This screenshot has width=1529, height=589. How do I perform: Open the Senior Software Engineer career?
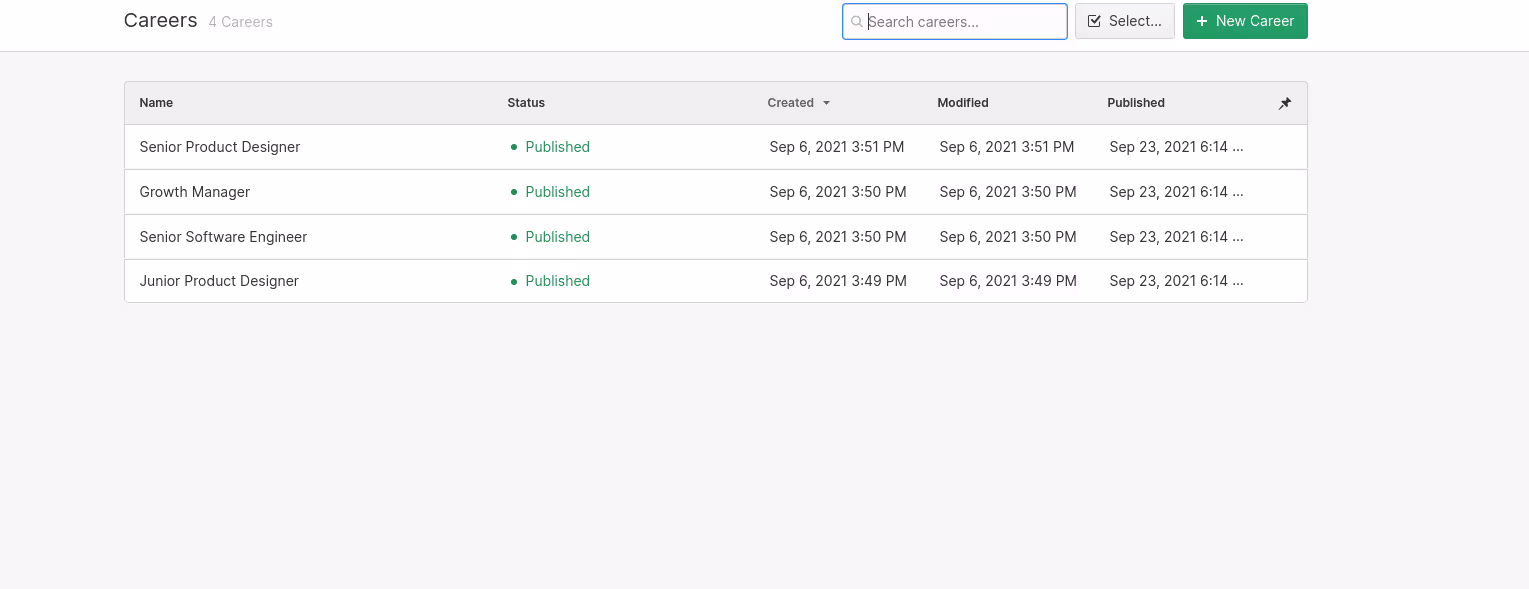[x=223, y=237]
